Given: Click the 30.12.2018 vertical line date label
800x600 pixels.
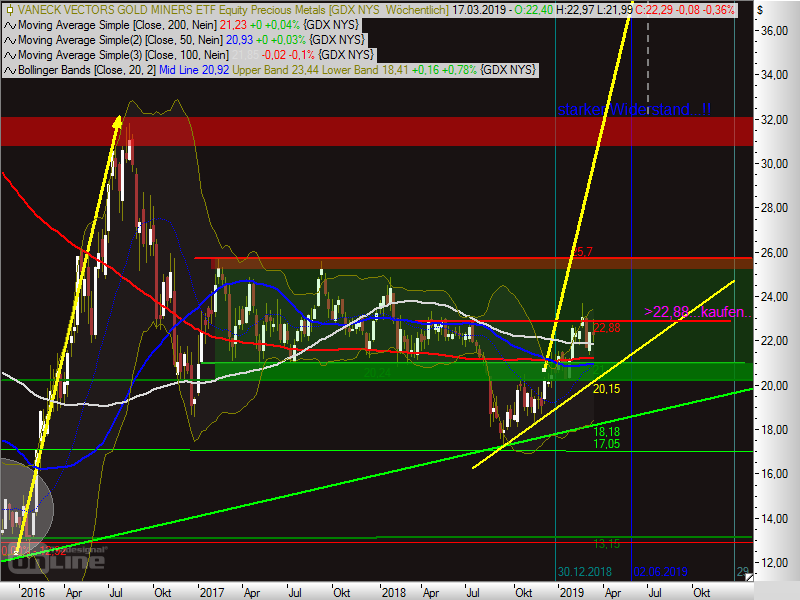Looking at the screenshot, I should coord(585,571).
